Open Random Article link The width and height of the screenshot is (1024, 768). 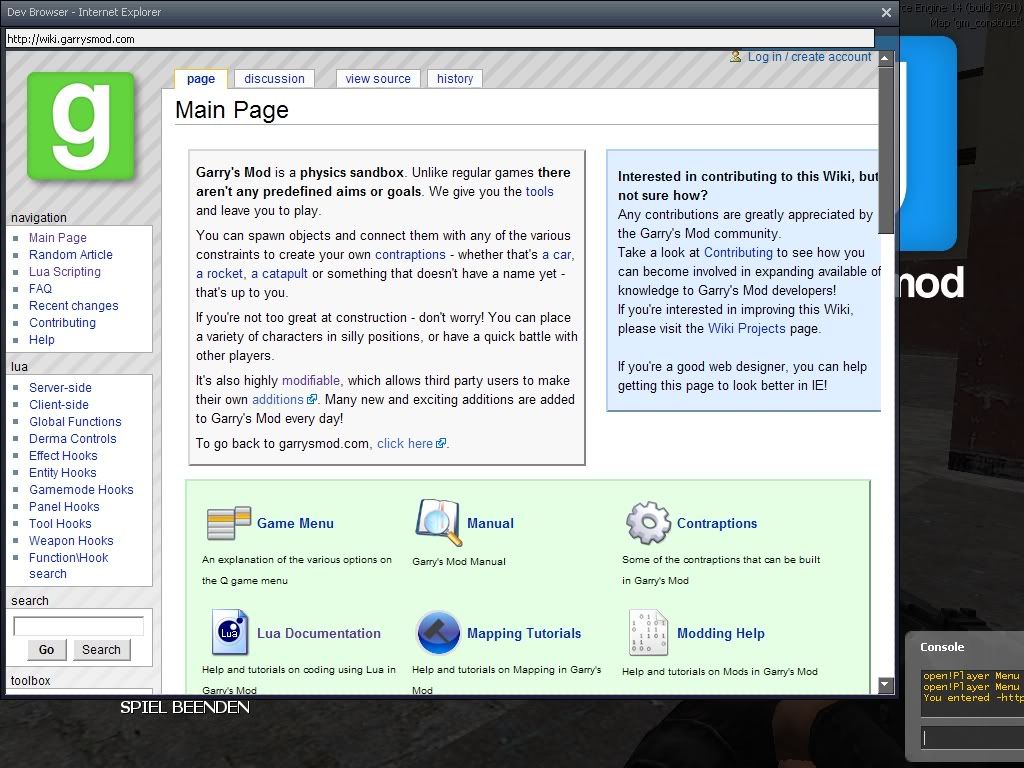pos(71,255)
